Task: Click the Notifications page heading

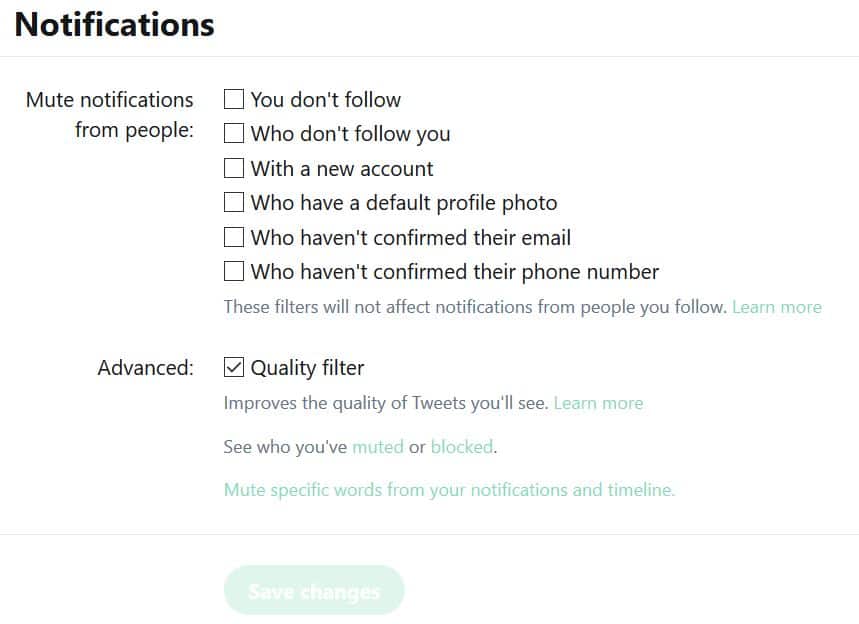Action: (114, 25)
